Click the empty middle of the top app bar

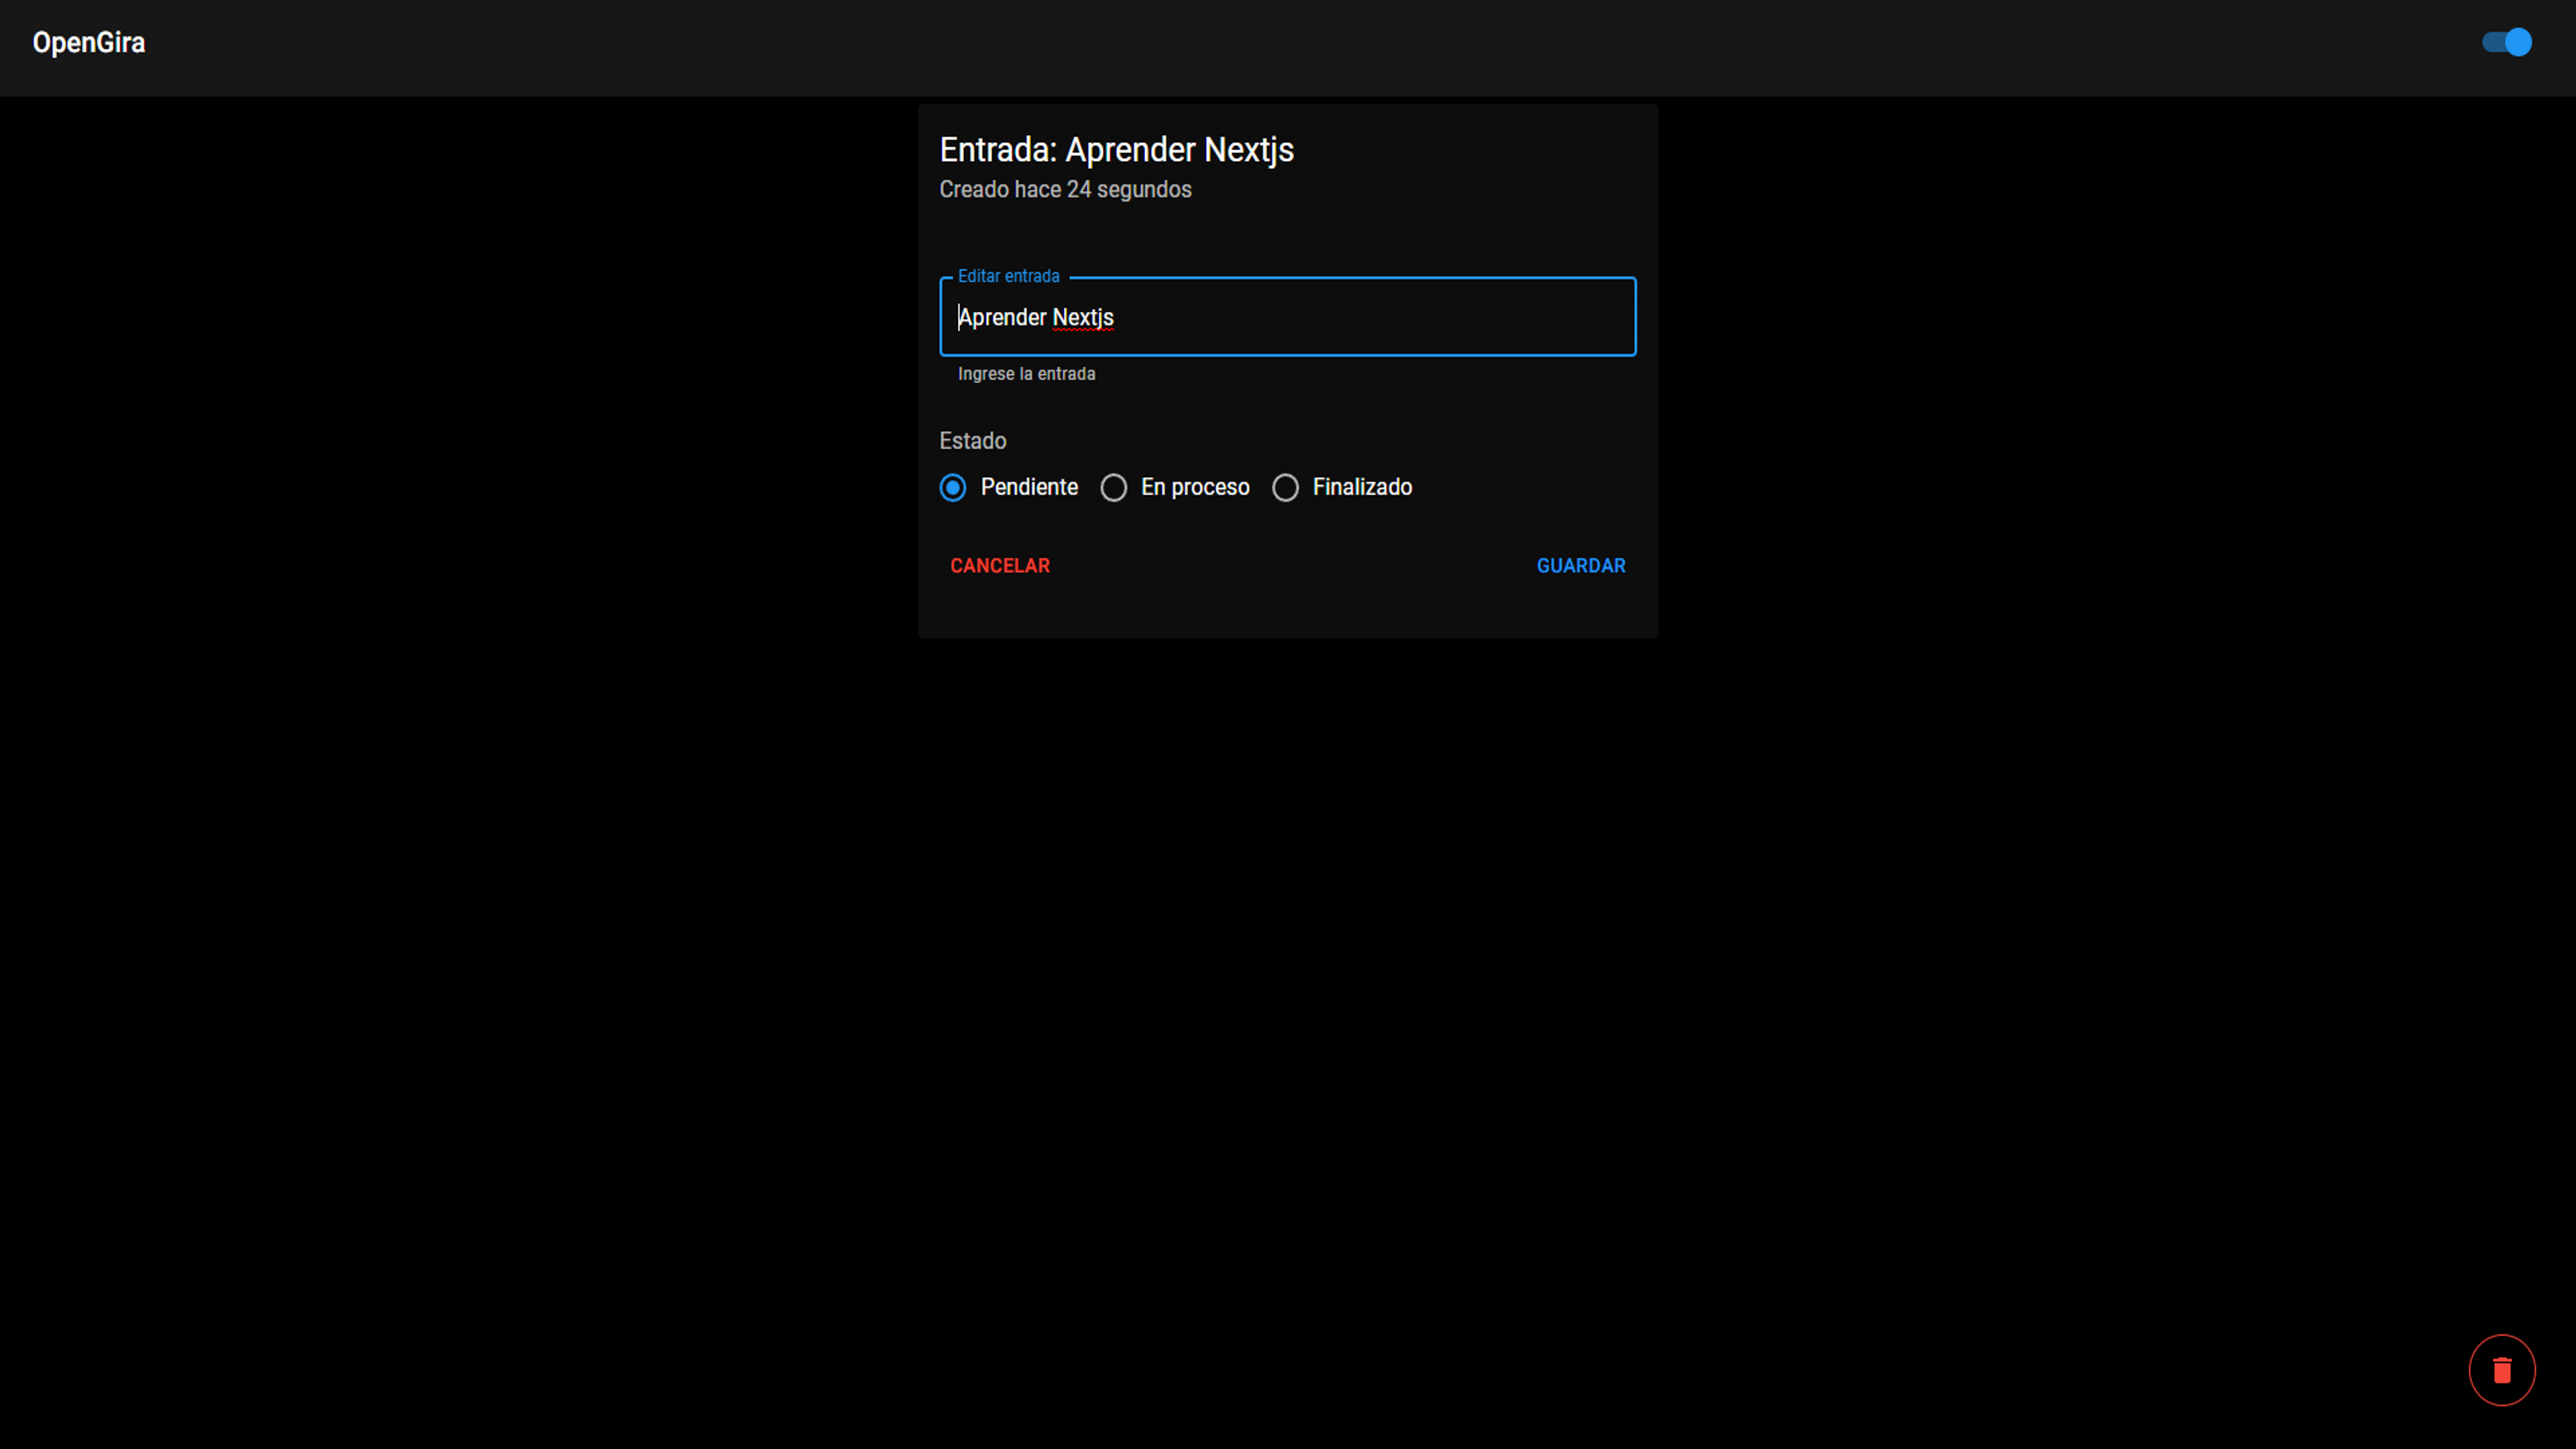pyautogui.click(x=1288, y=48)
